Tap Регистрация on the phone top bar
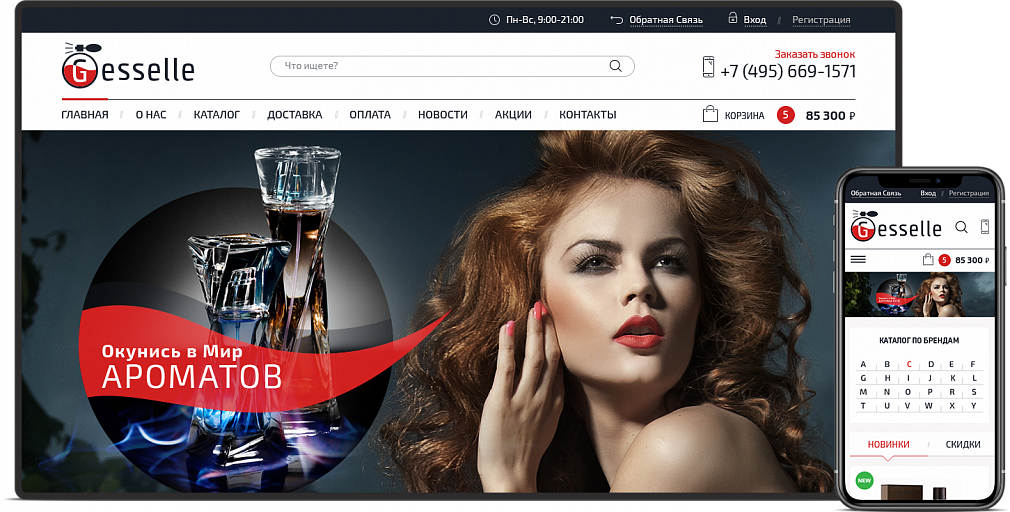Image resolution: width=1010 pixels, height=512 pixels. click(969, 193)
